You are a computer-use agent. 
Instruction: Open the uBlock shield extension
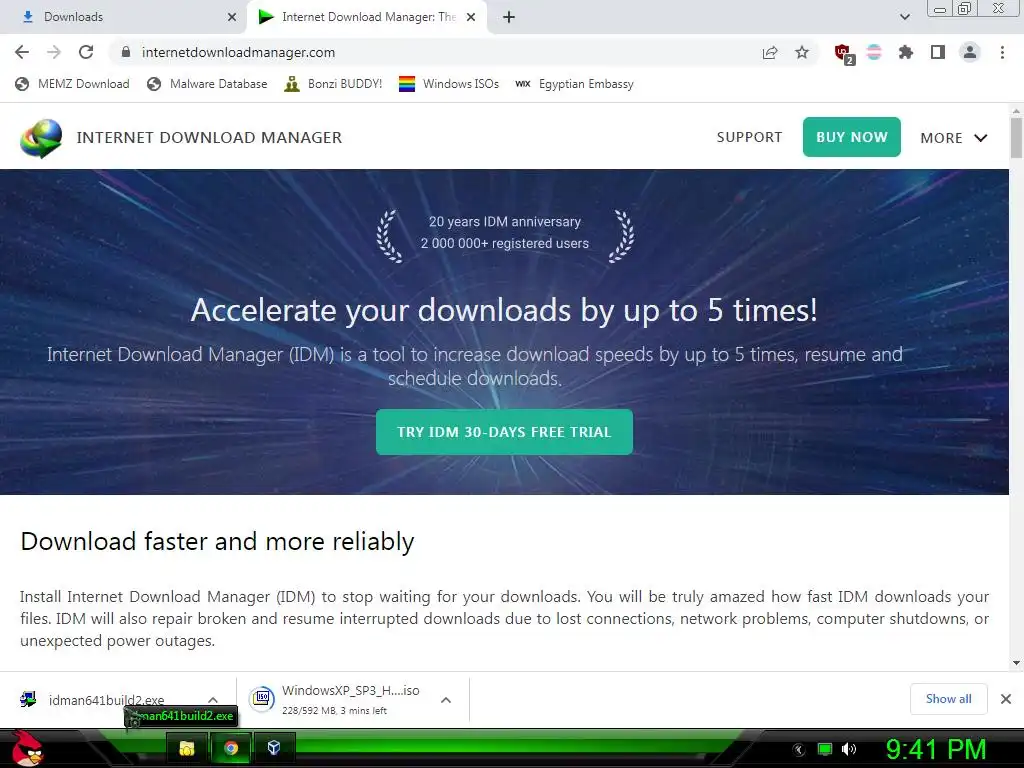coord(843,53)
